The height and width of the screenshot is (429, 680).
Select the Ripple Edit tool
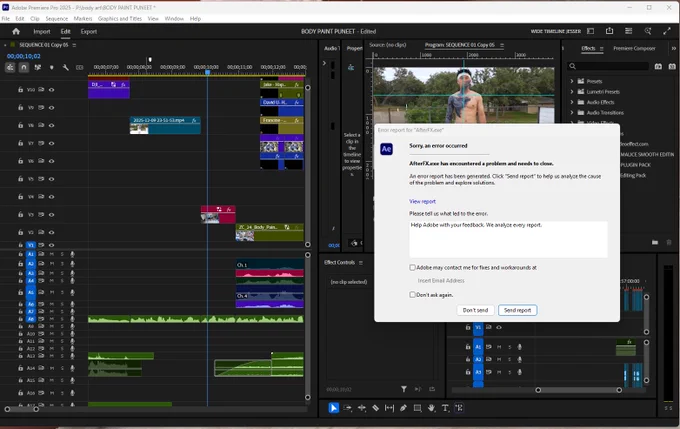(x=361, y=408)
